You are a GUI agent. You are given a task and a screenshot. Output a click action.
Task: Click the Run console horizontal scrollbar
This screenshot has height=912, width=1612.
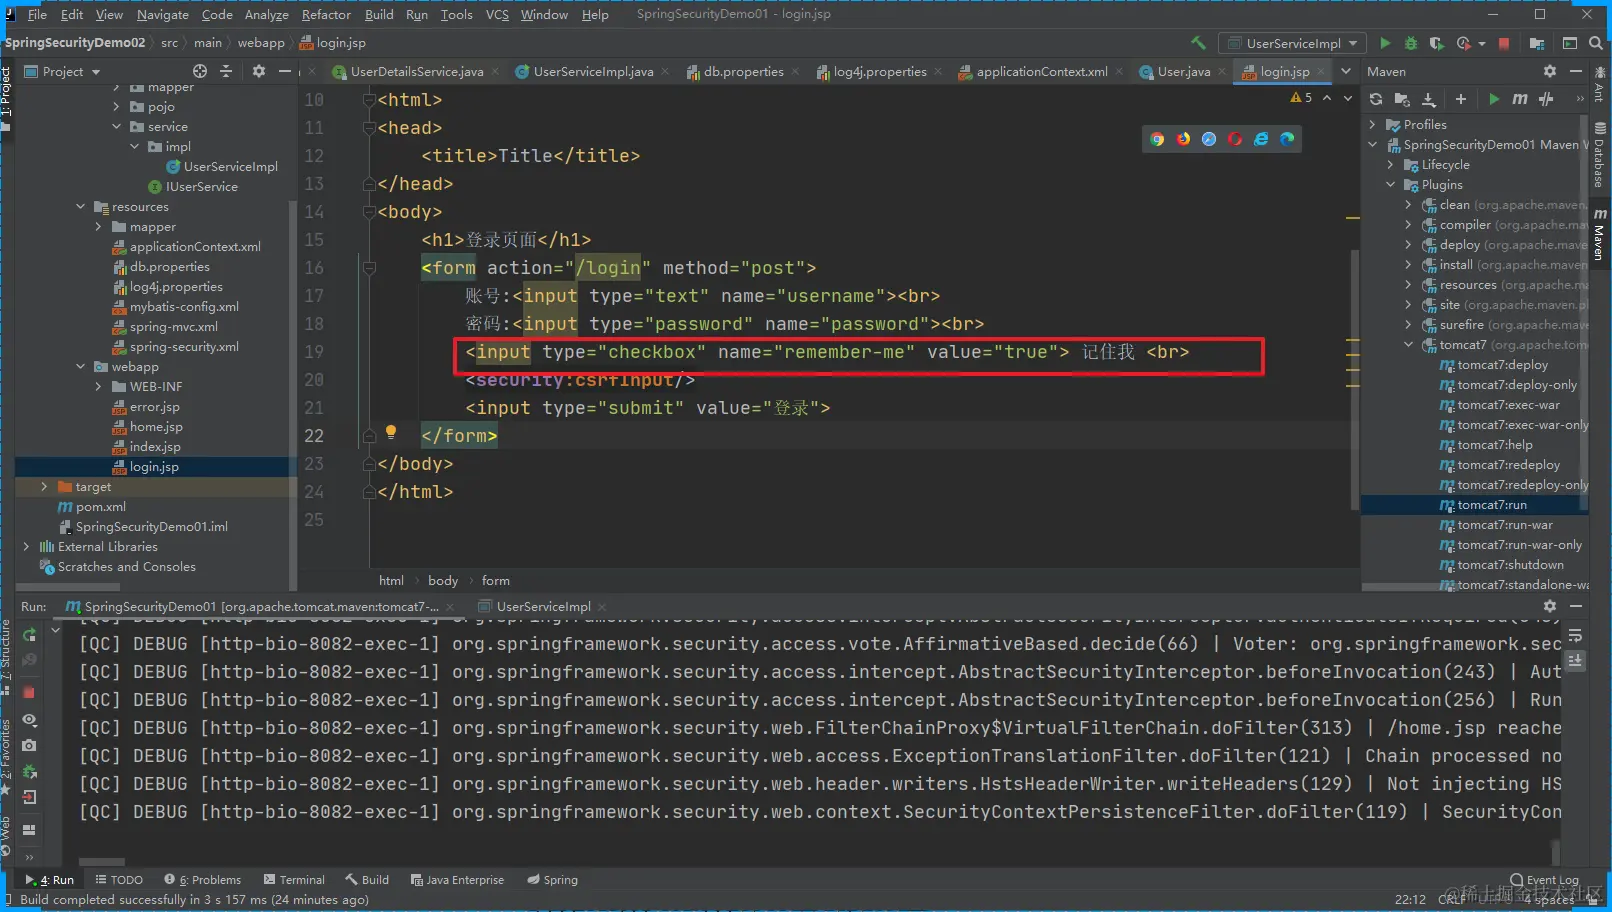(x=102, y=861)
